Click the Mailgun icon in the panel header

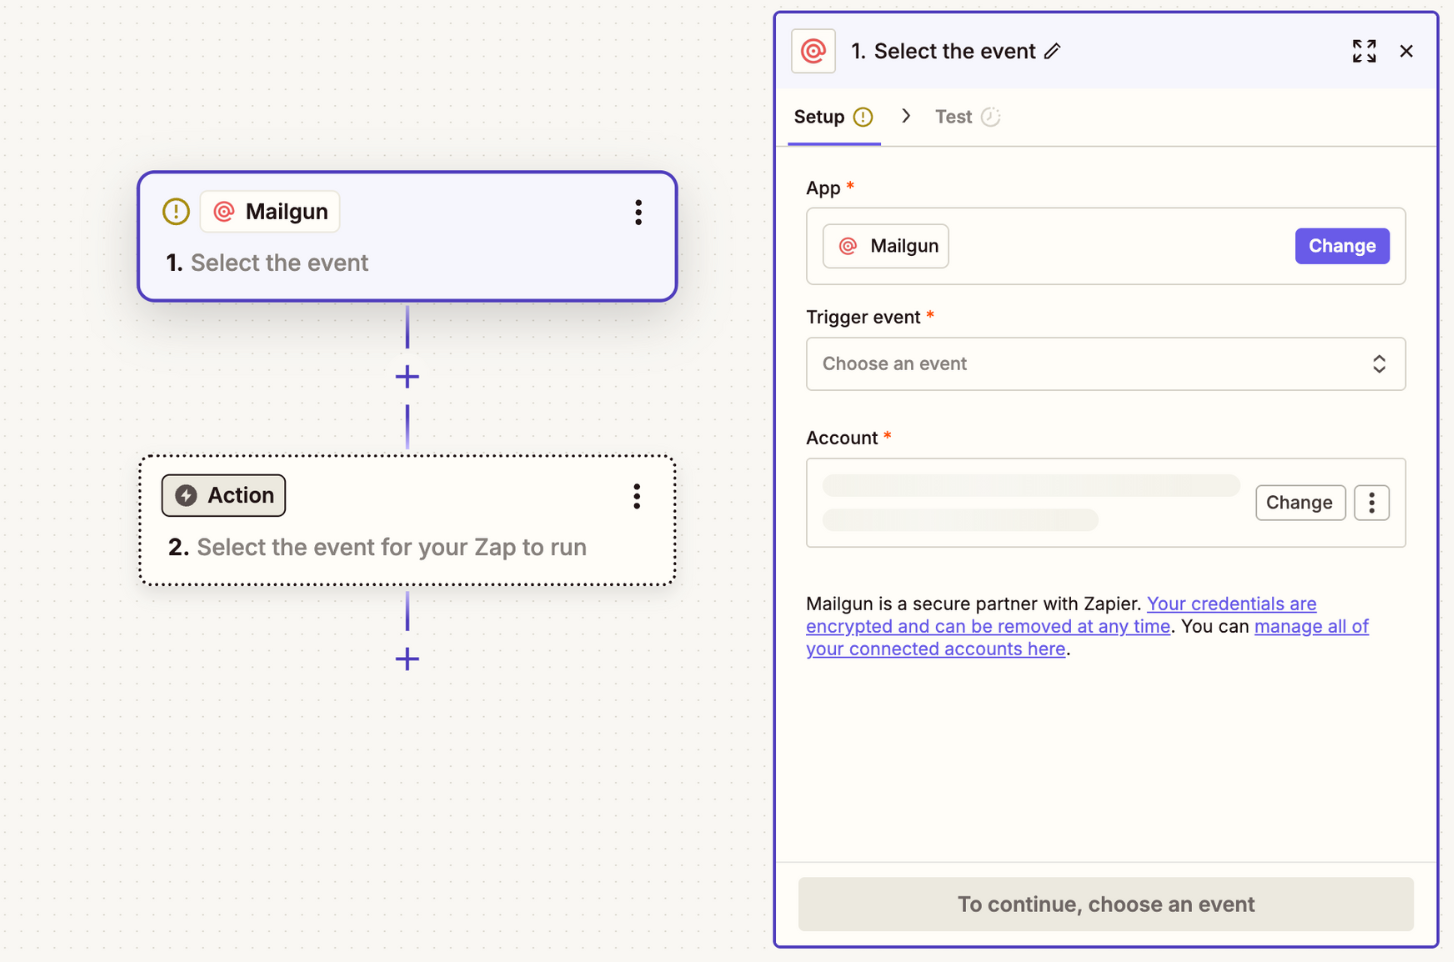point(813,50)
